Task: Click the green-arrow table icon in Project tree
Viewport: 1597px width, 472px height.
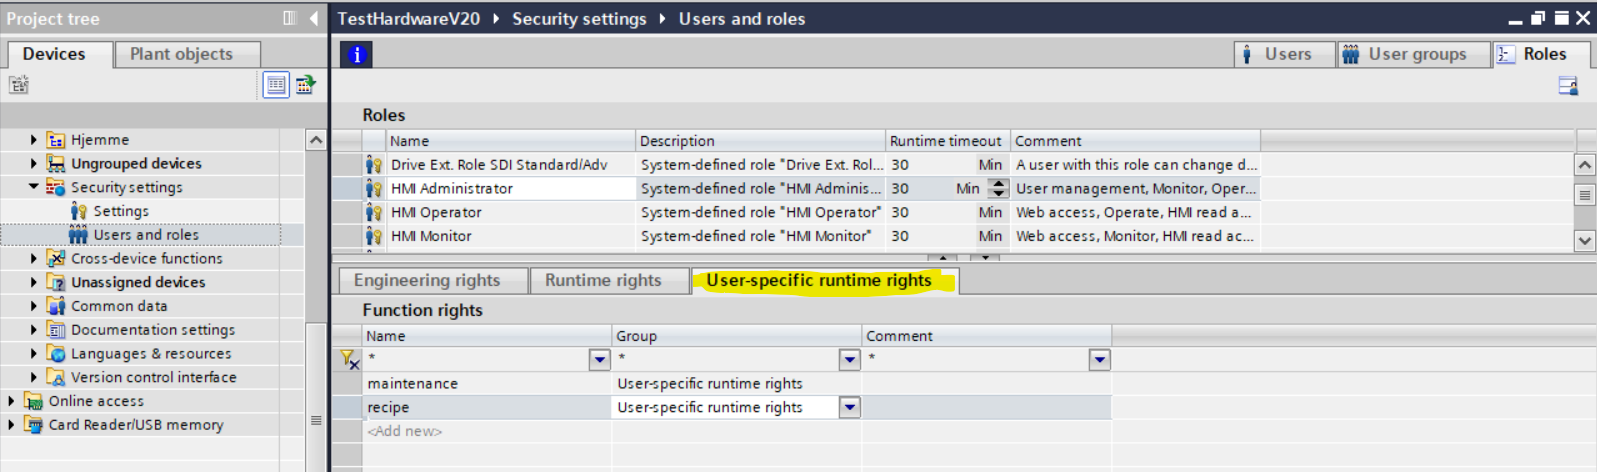Action: [305, 85]
